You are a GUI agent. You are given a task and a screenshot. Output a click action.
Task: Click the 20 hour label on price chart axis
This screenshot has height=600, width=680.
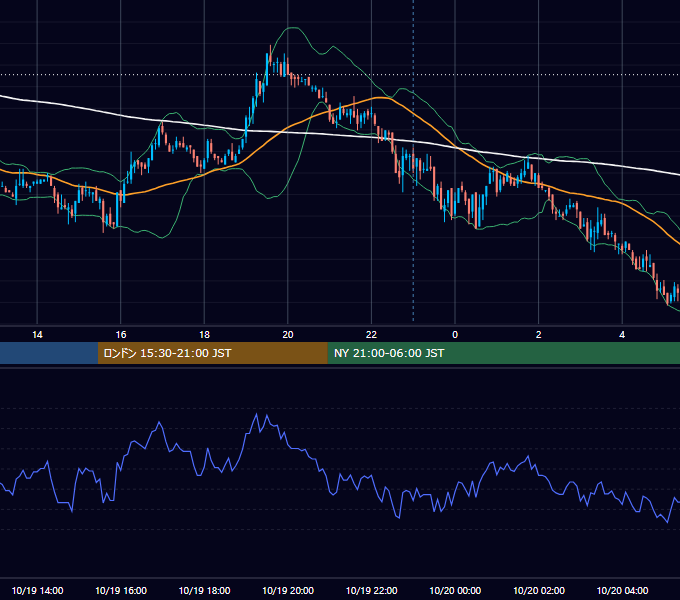[x=288, y=335]
